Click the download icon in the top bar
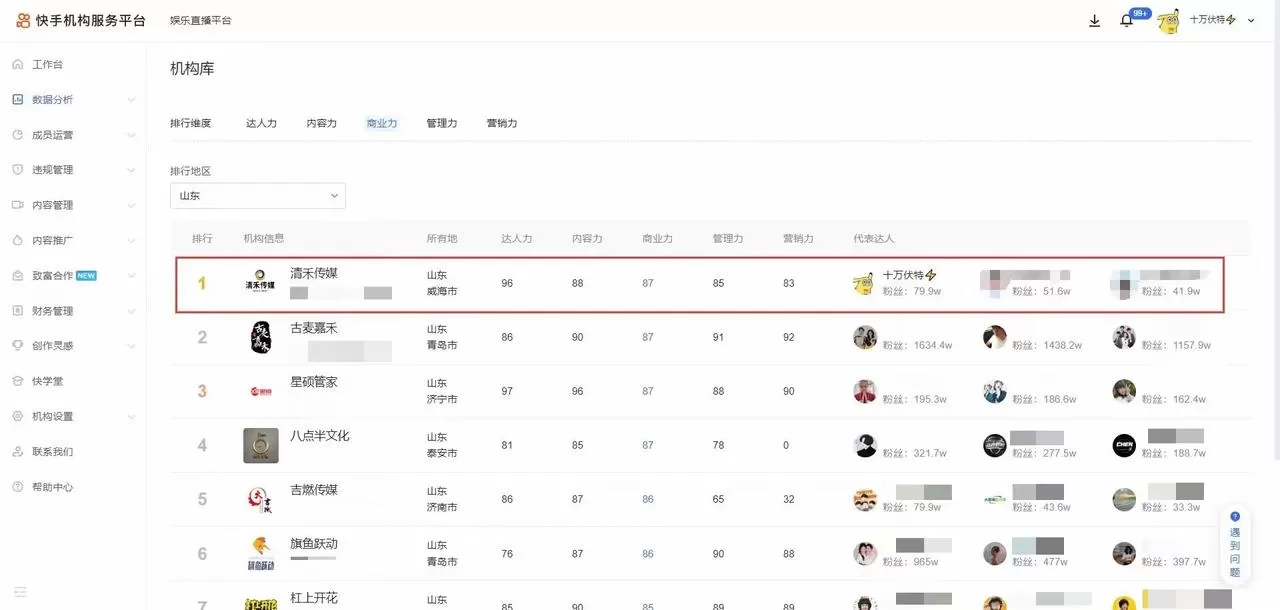Image resolution: width=1280 pixels, height=610 pixels. (1094, 19)
